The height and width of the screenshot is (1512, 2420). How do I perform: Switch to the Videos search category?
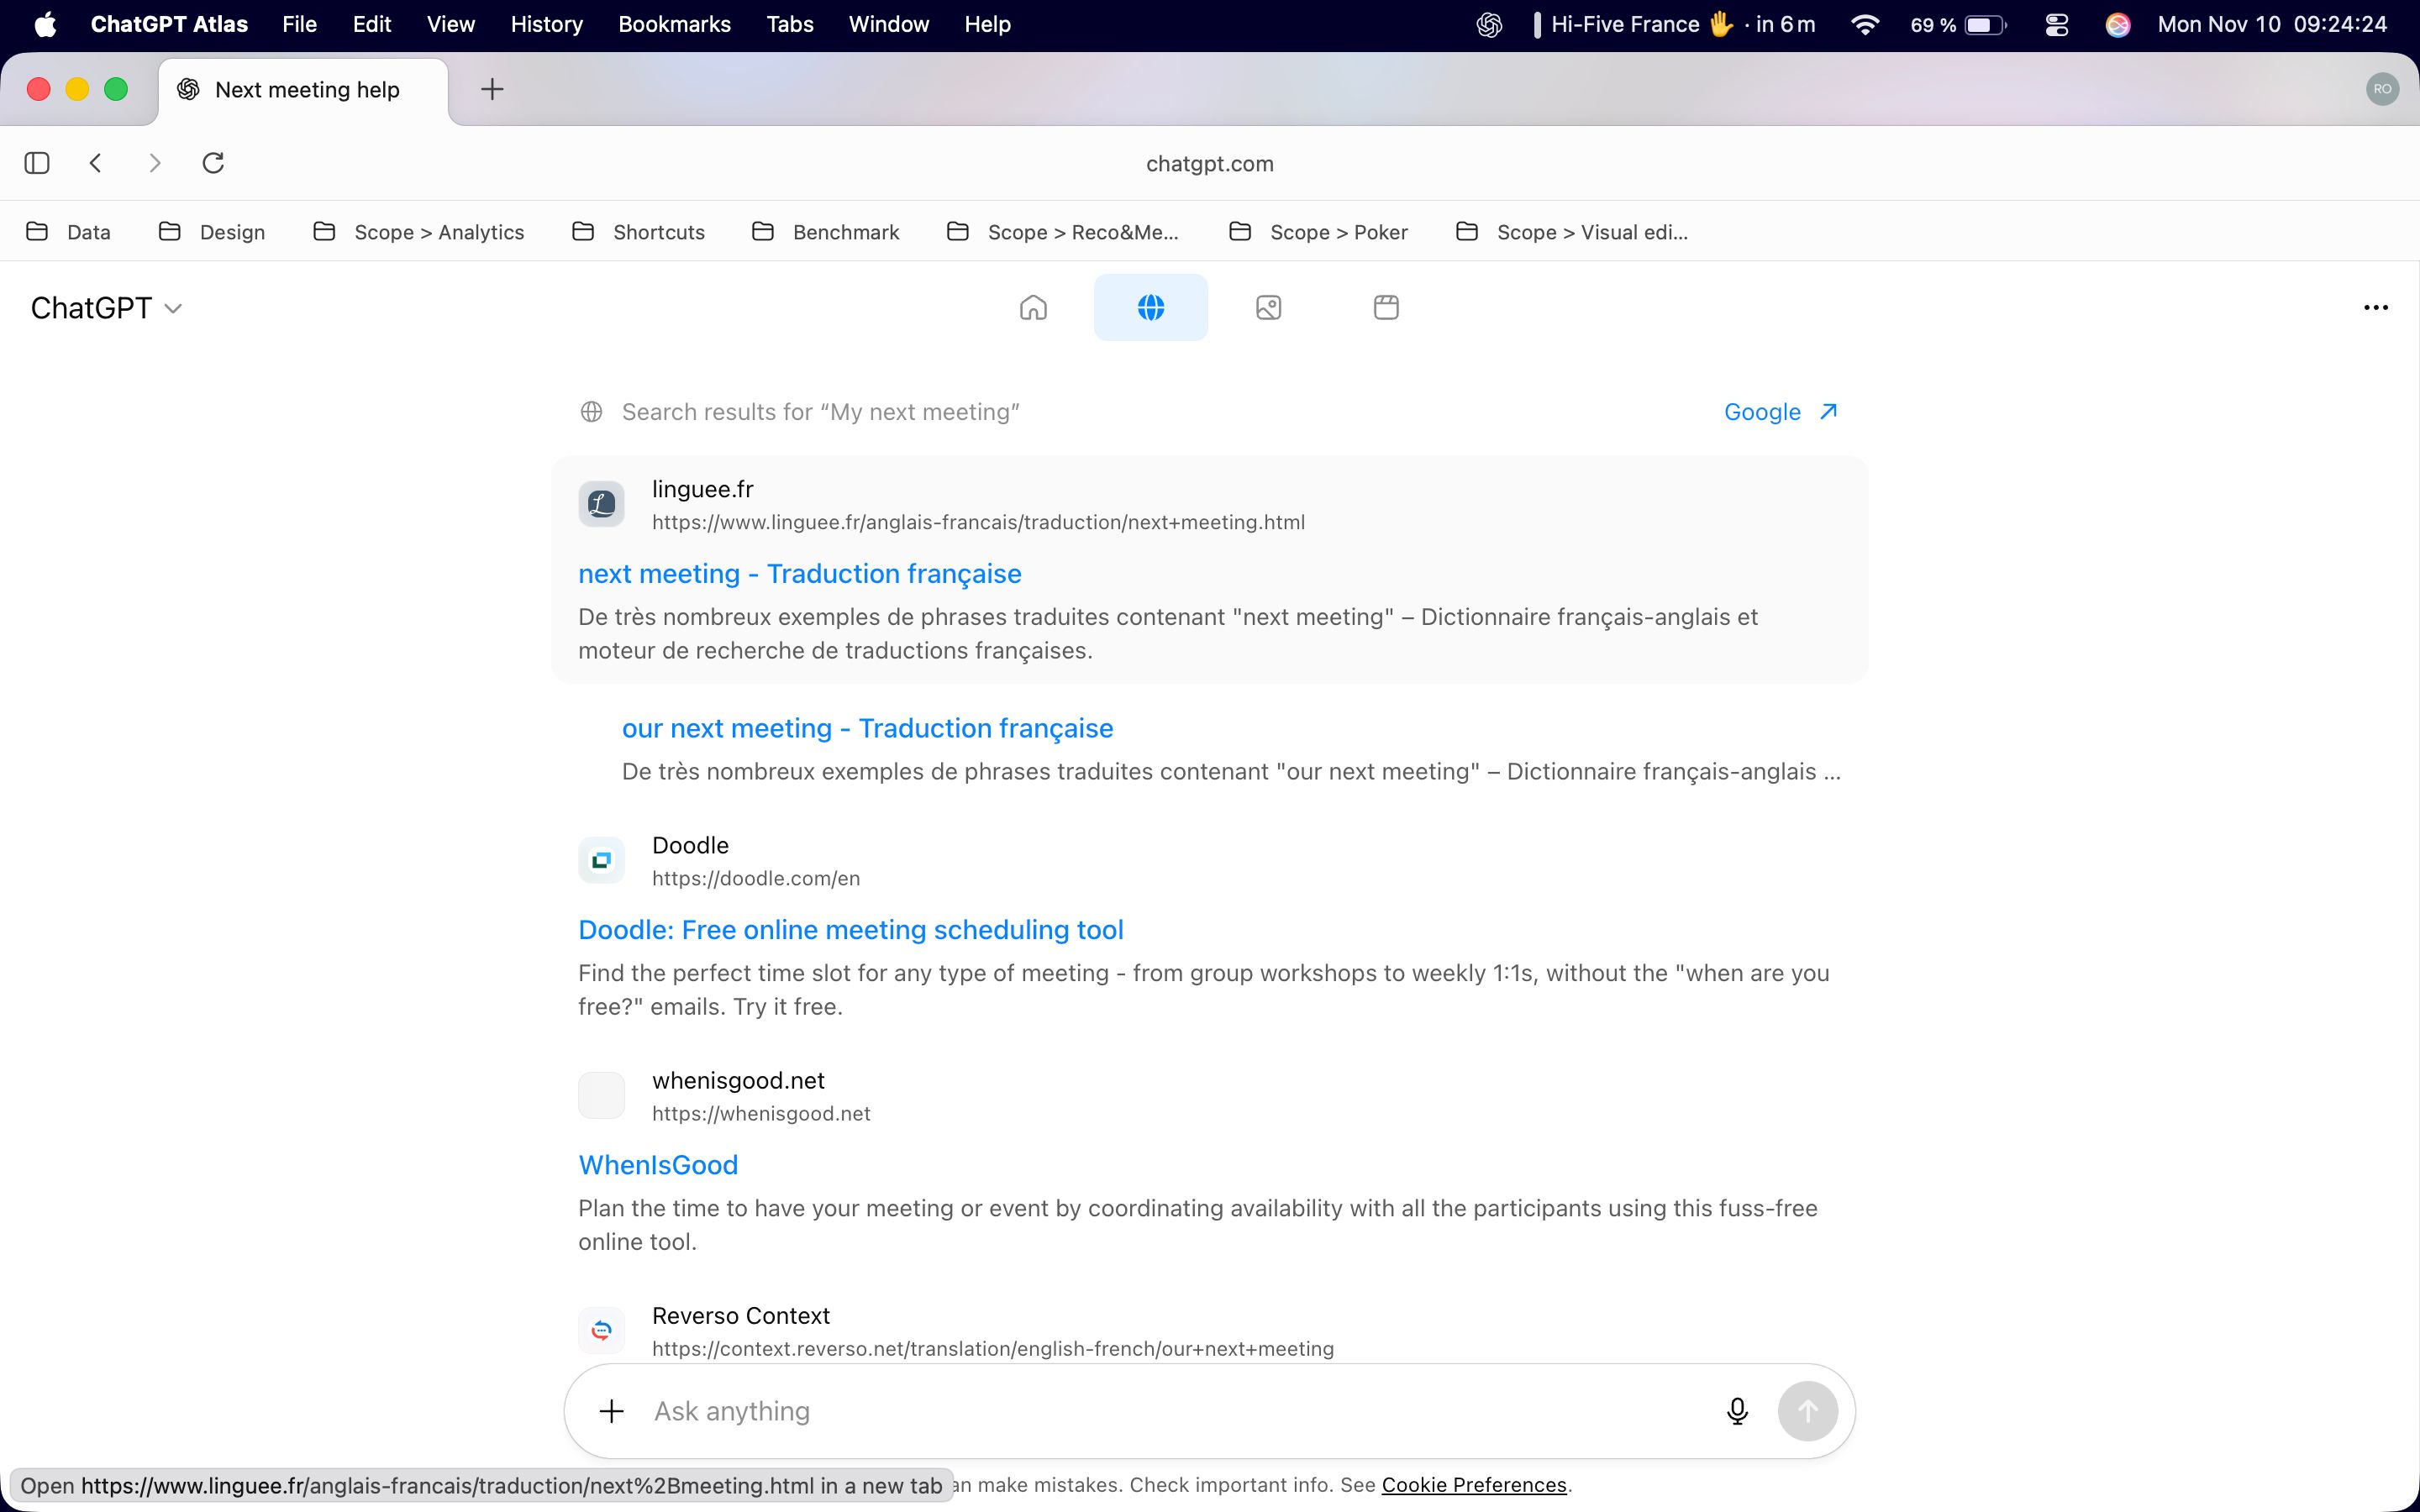coord(1385,307)
